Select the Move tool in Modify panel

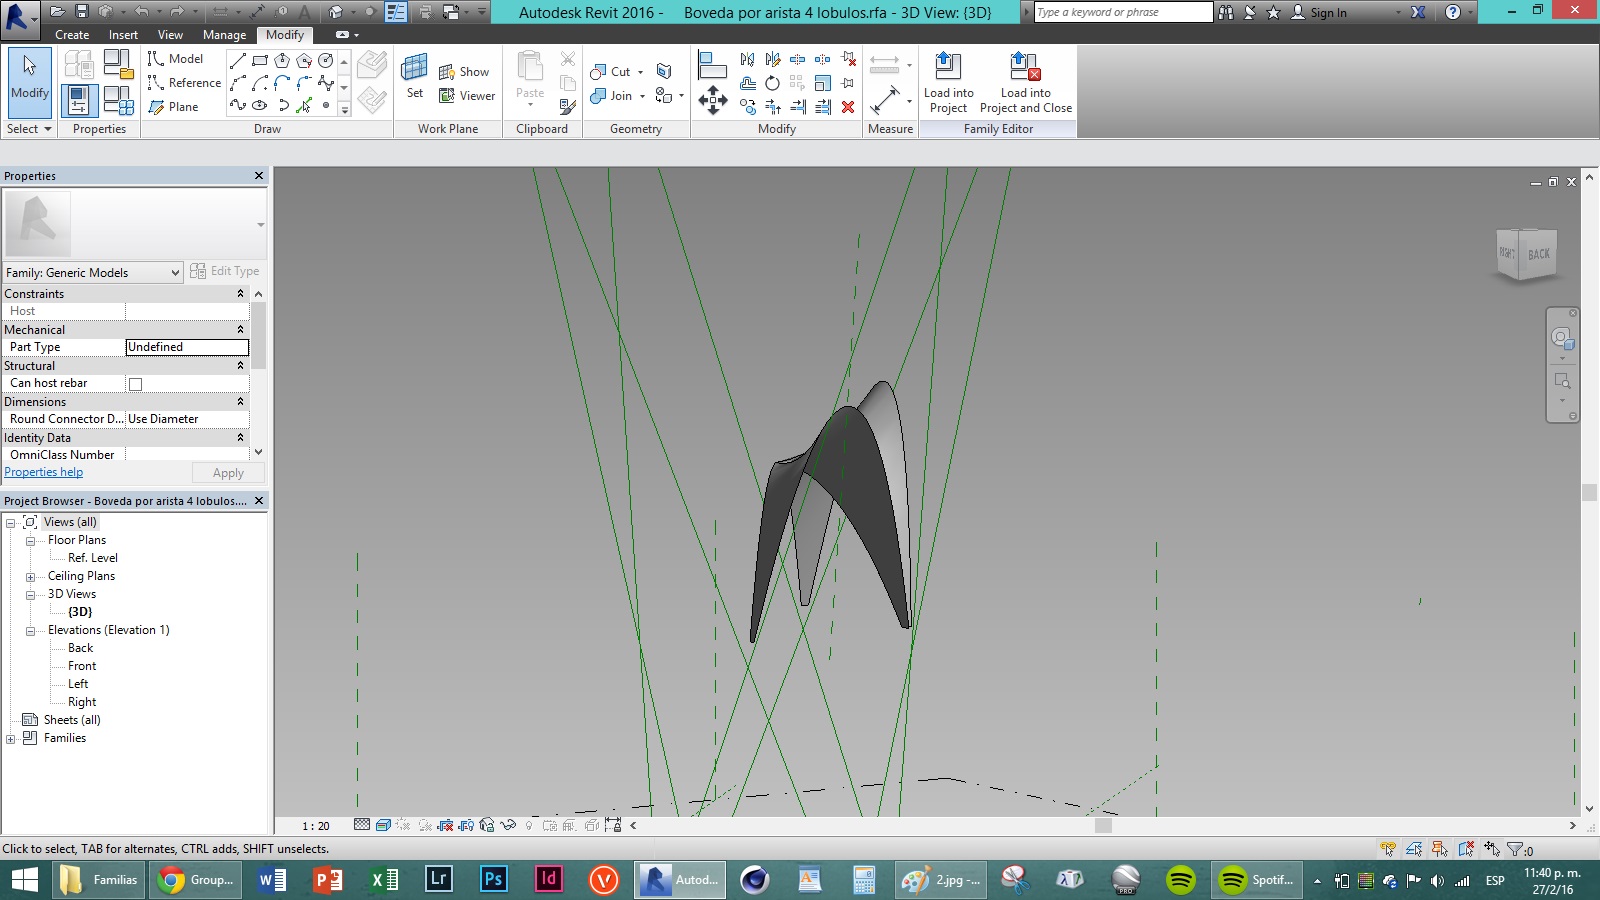[x=712, y=100]
